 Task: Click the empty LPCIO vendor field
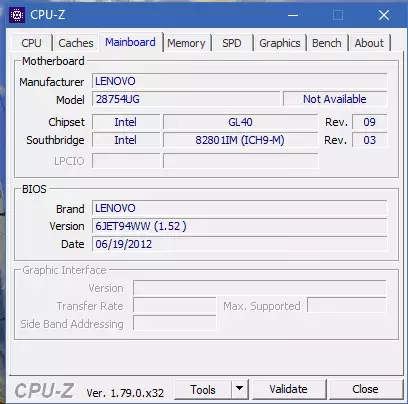(x=126, y=161)
